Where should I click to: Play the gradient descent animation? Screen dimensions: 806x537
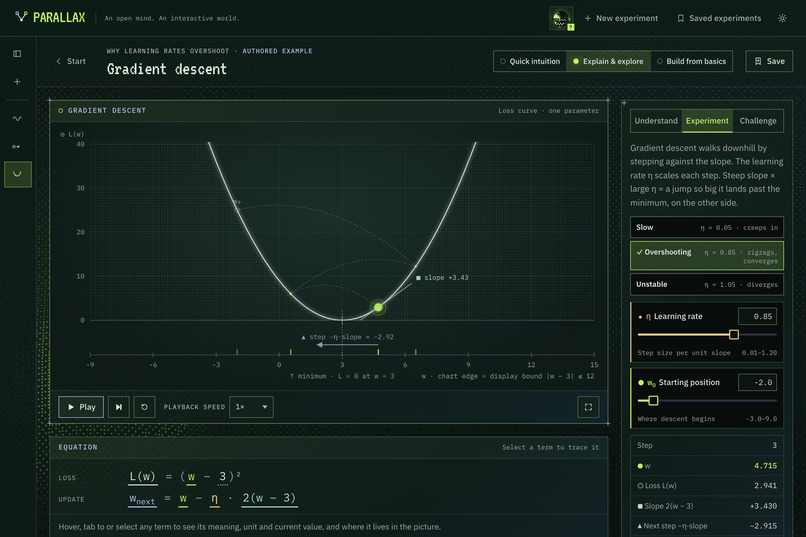[81, 407]
